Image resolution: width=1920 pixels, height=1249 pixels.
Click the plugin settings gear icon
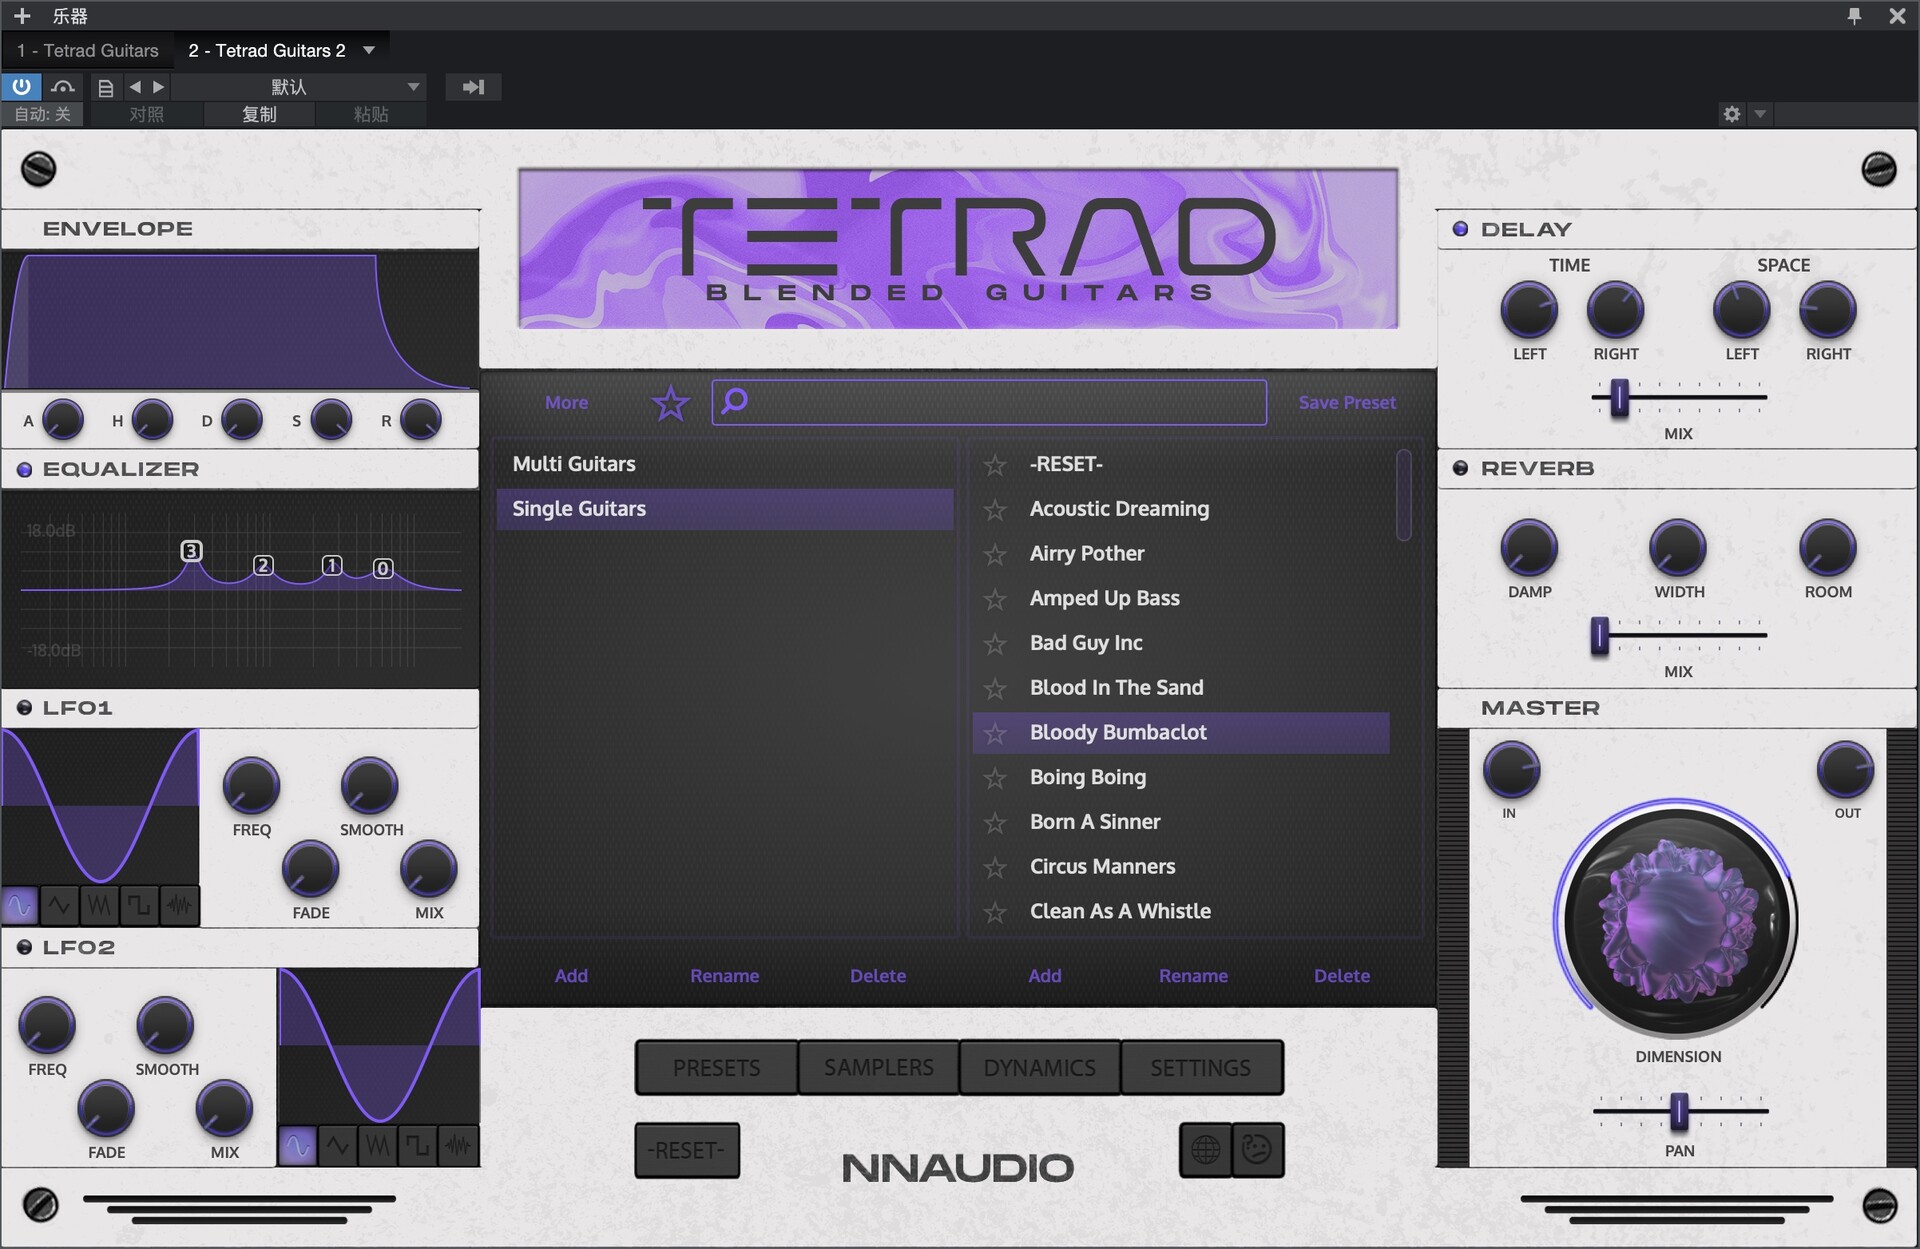(x=1732, y=114)
